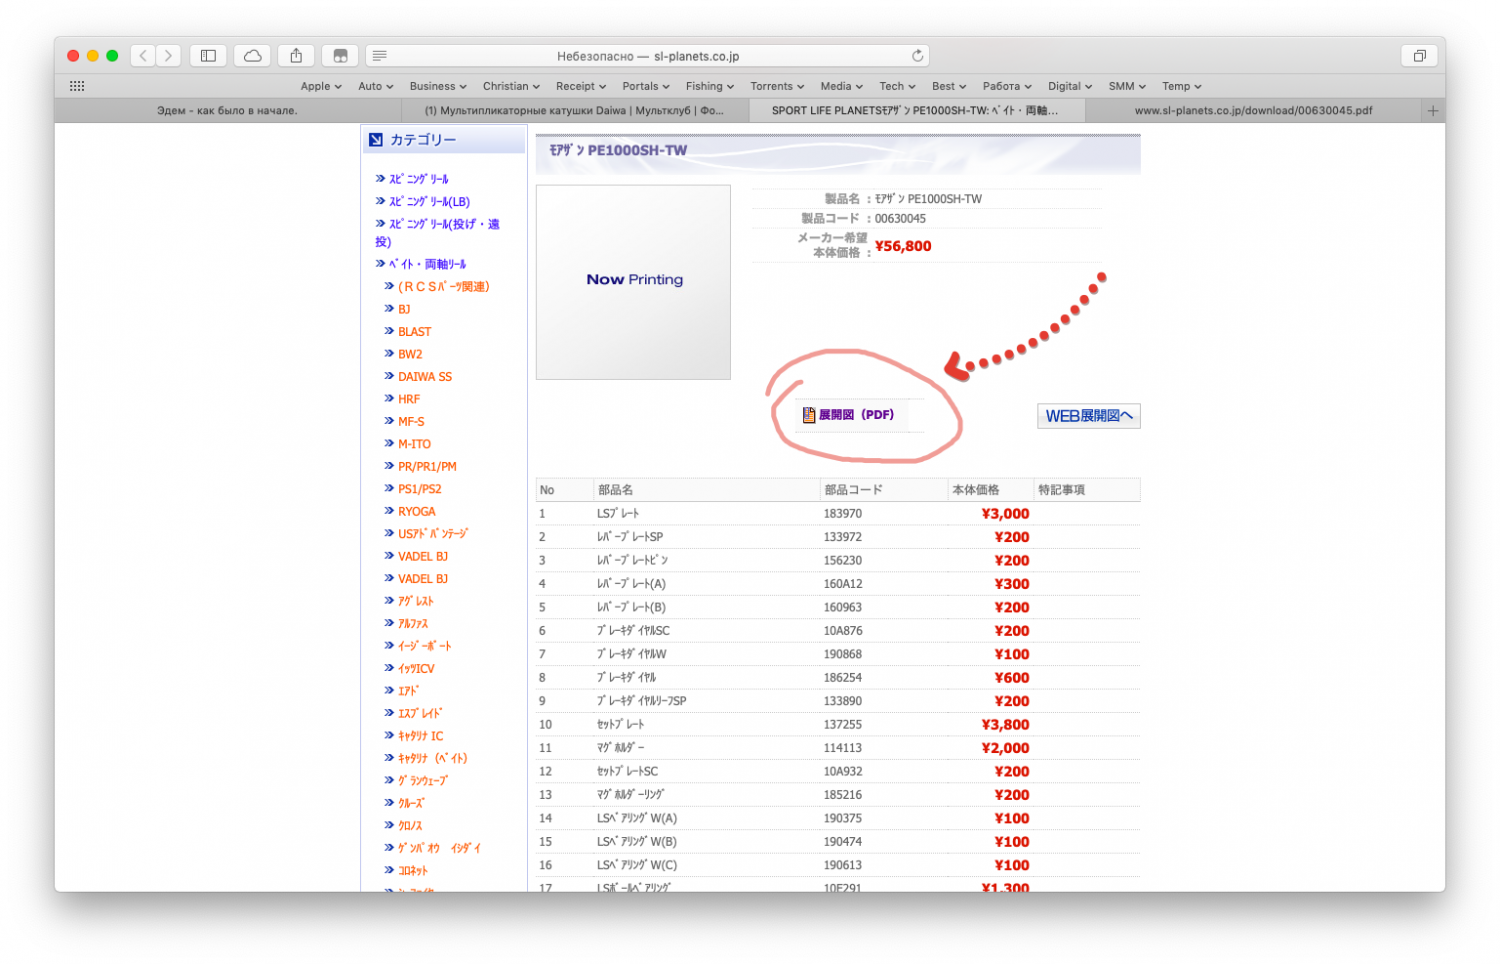Image resolution: width=1500 pixels, height=964 pixels.
Task: Open iCloud Tabs from the toolbar
Action: click(x=252, y=56)
